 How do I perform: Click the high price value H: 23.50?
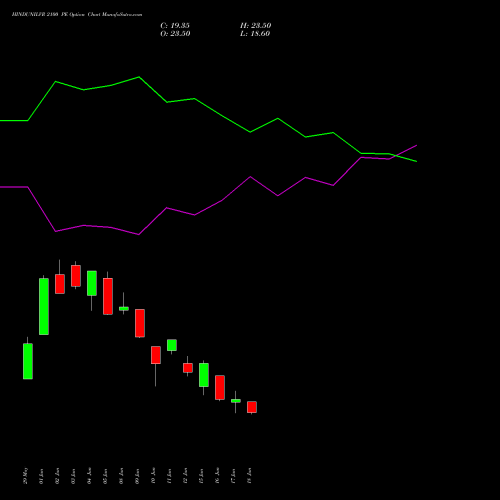[256, 26]
